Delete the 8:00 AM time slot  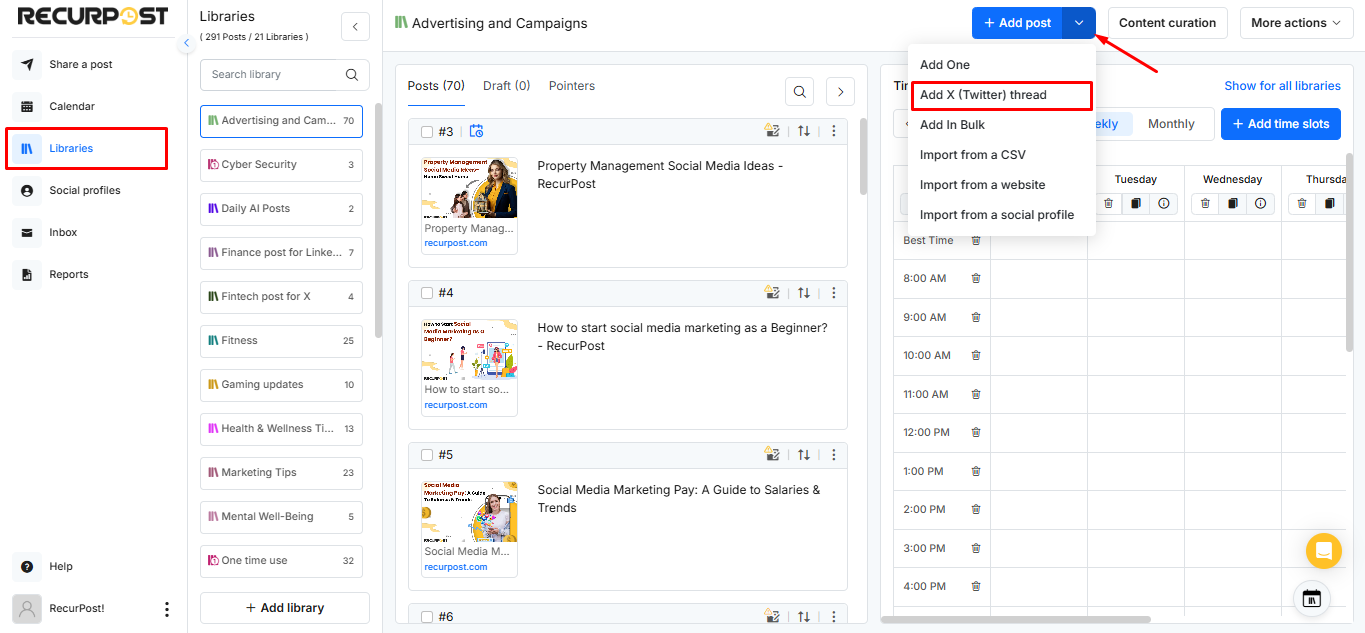[976, 278]
